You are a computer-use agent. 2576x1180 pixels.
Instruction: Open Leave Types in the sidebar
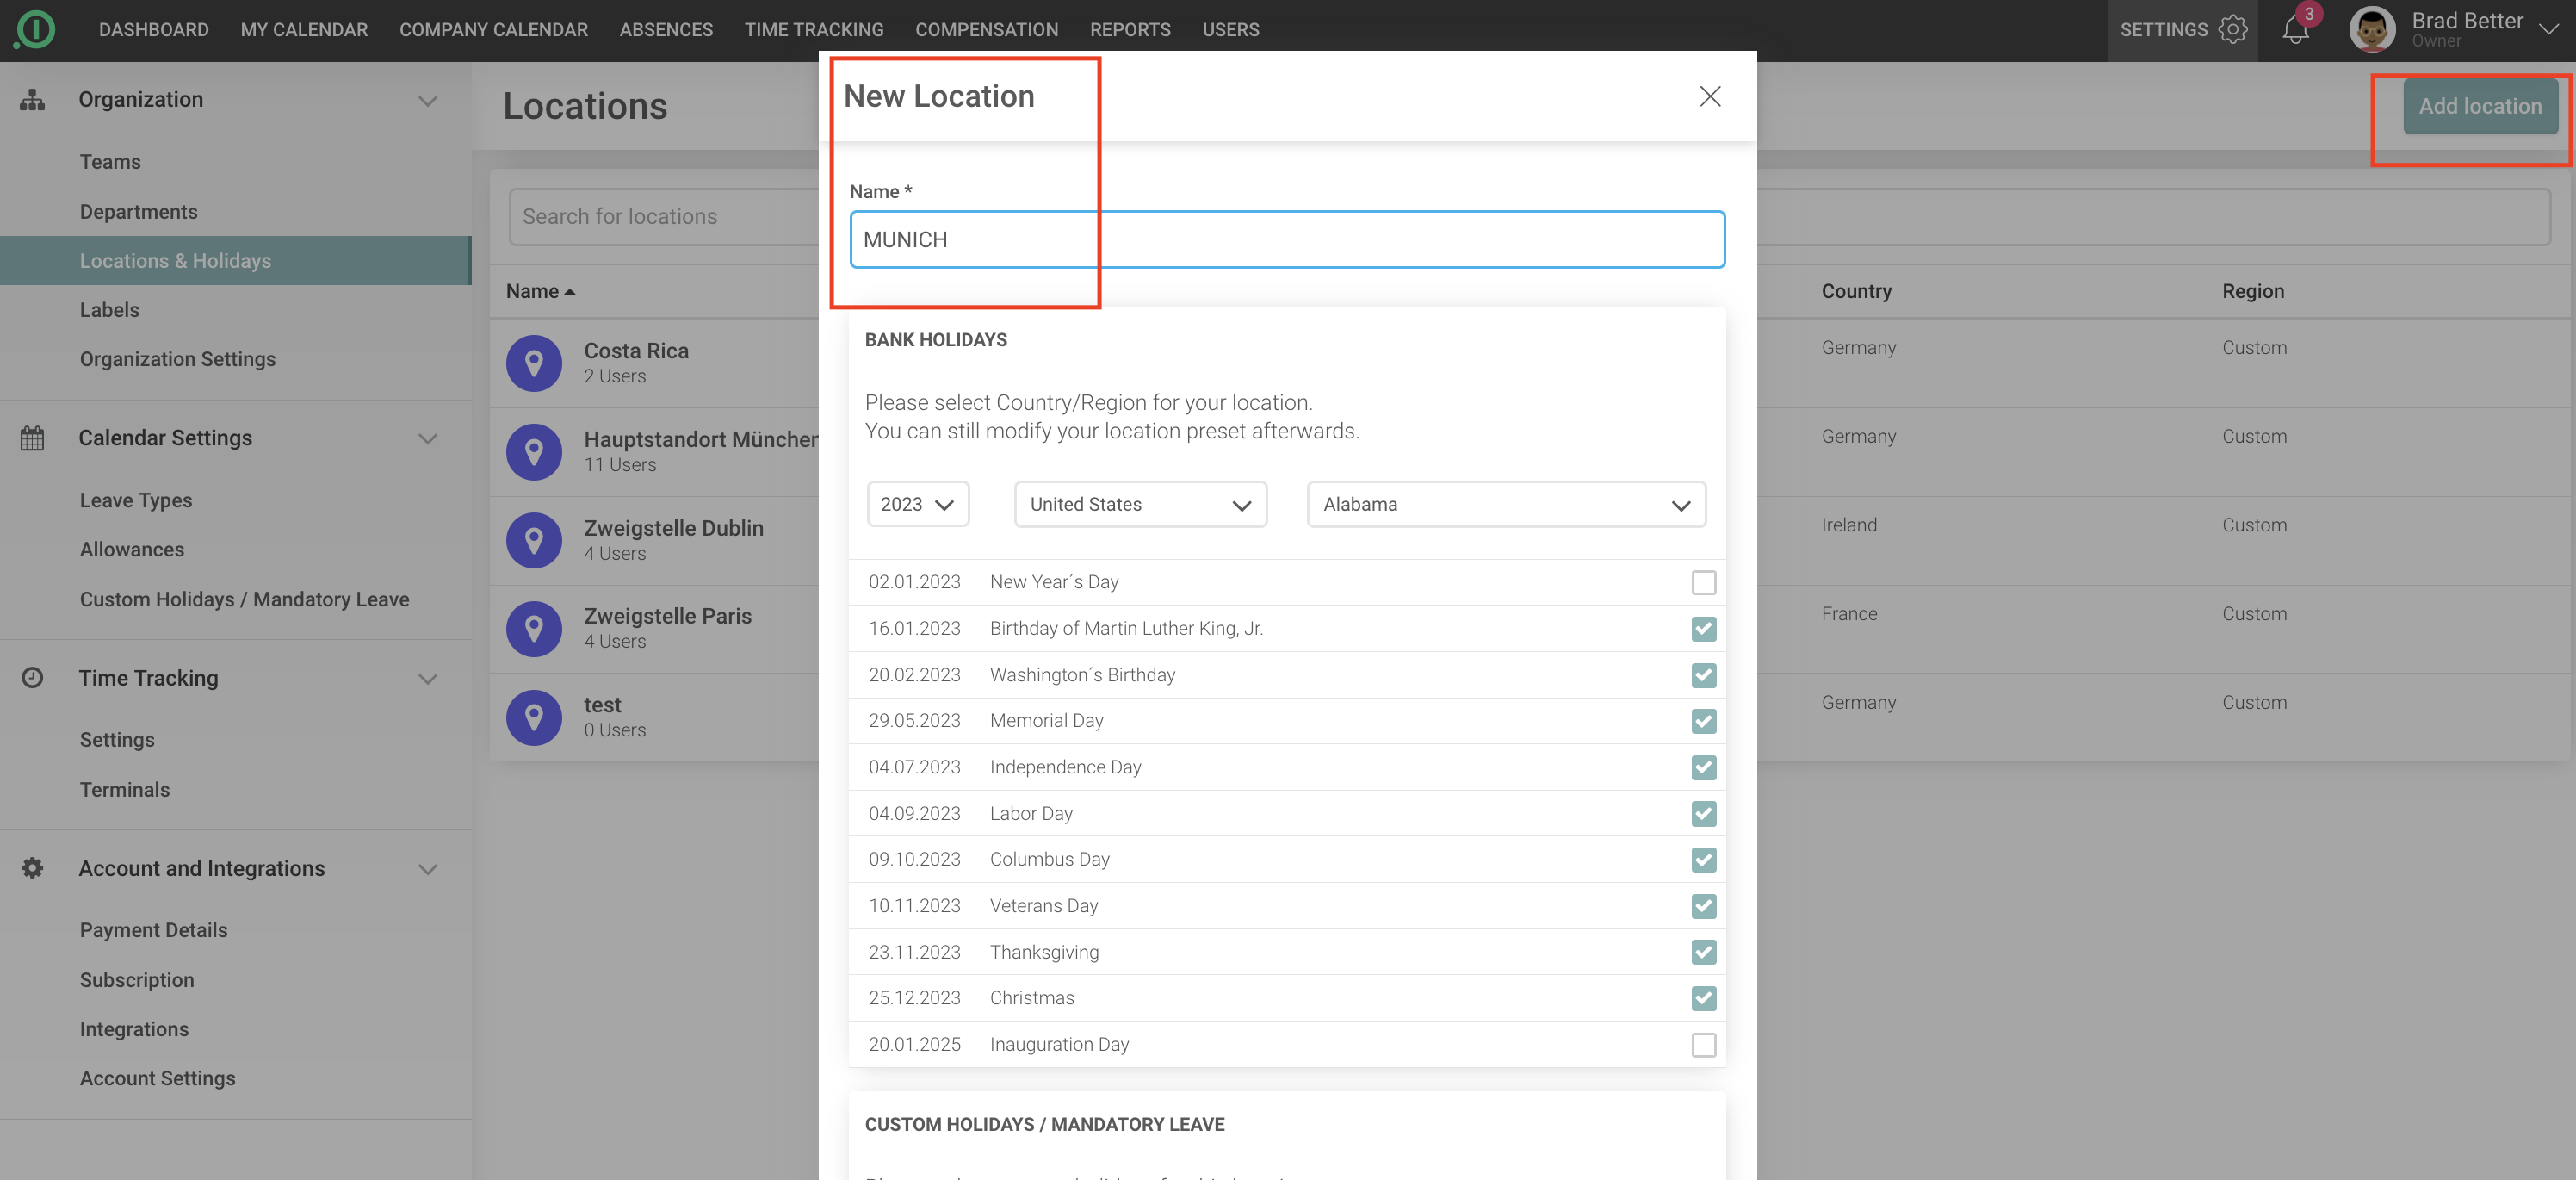(136, 500)
